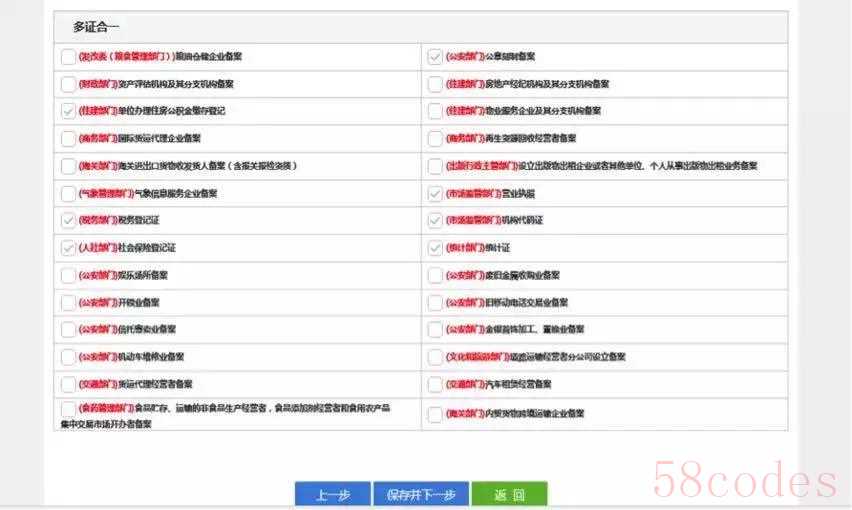Select the 国际货运代理企业备案 checkbox
The width and height of the screenshot is (852, 510).
coord(68,138)
